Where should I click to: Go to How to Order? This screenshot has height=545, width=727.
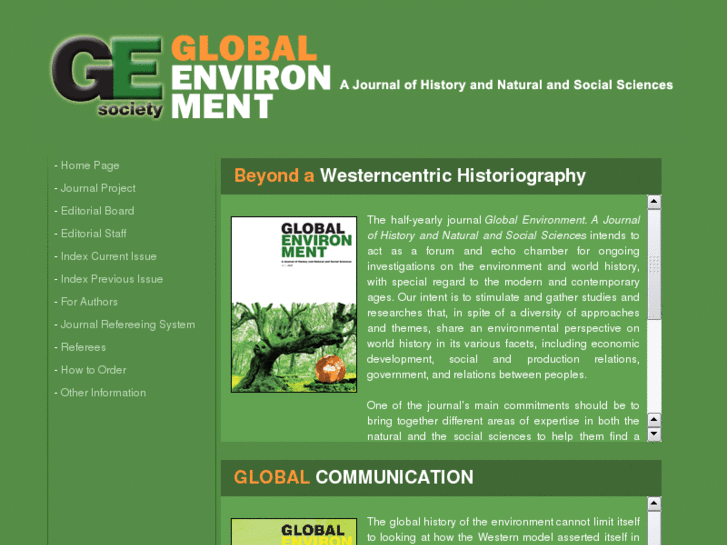[x=93, y=370]
